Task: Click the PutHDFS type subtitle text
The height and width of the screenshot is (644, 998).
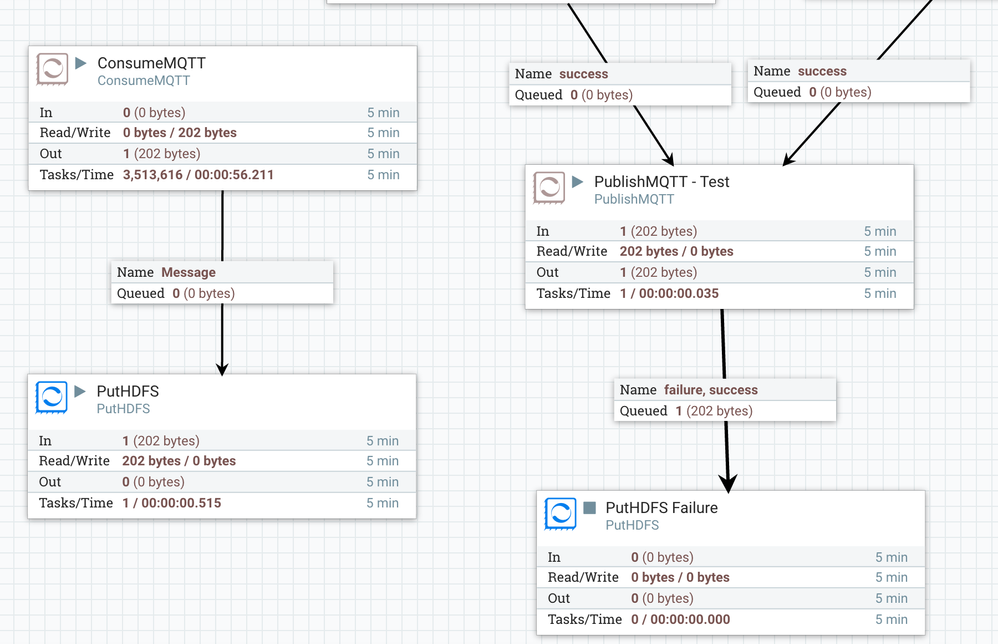Action: click(x=122, y=408)
